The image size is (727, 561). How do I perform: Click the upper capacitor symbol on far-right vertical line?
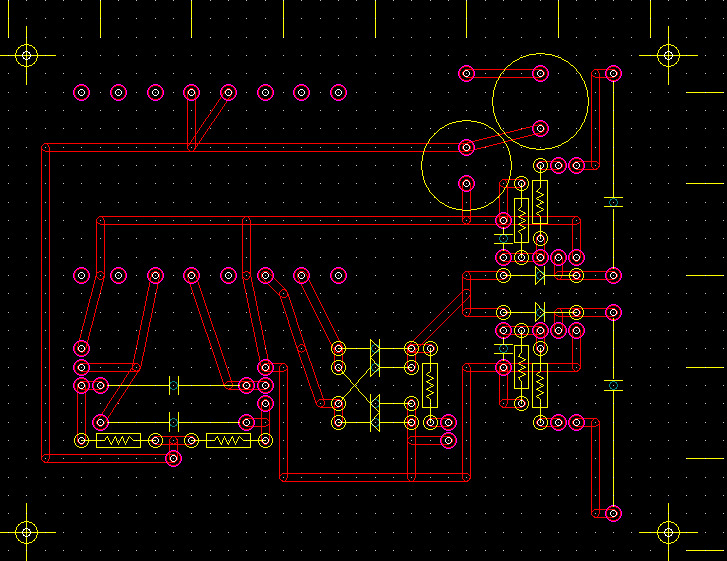(613, 202)
